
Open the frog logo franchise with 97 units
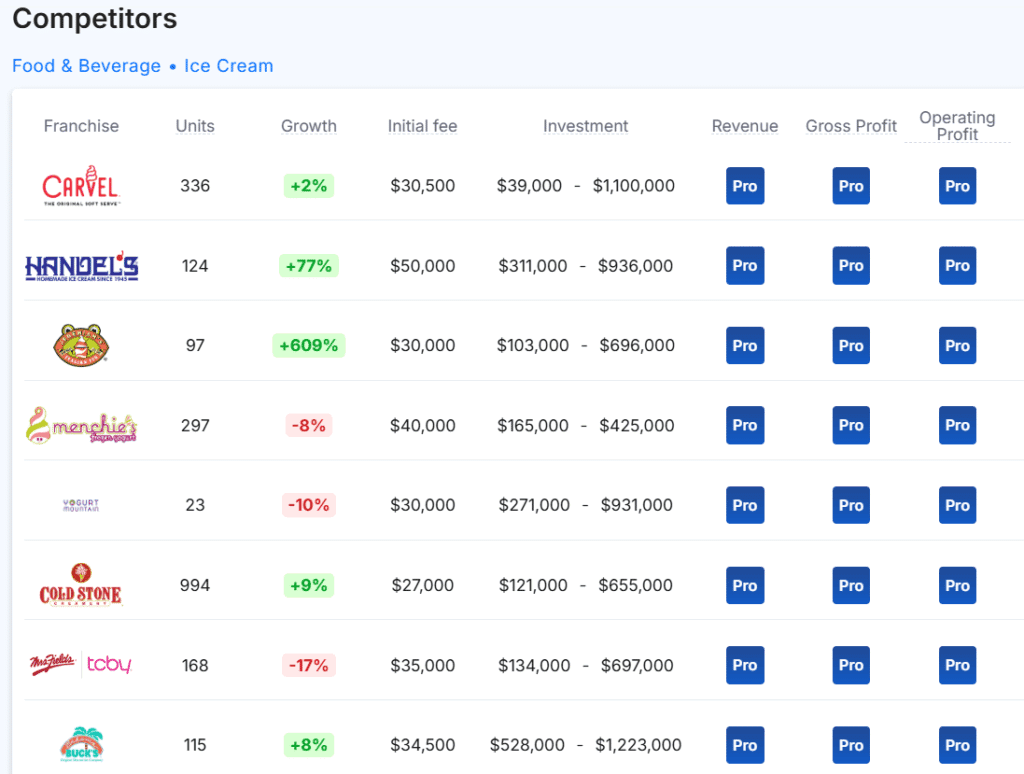point(81,345)
